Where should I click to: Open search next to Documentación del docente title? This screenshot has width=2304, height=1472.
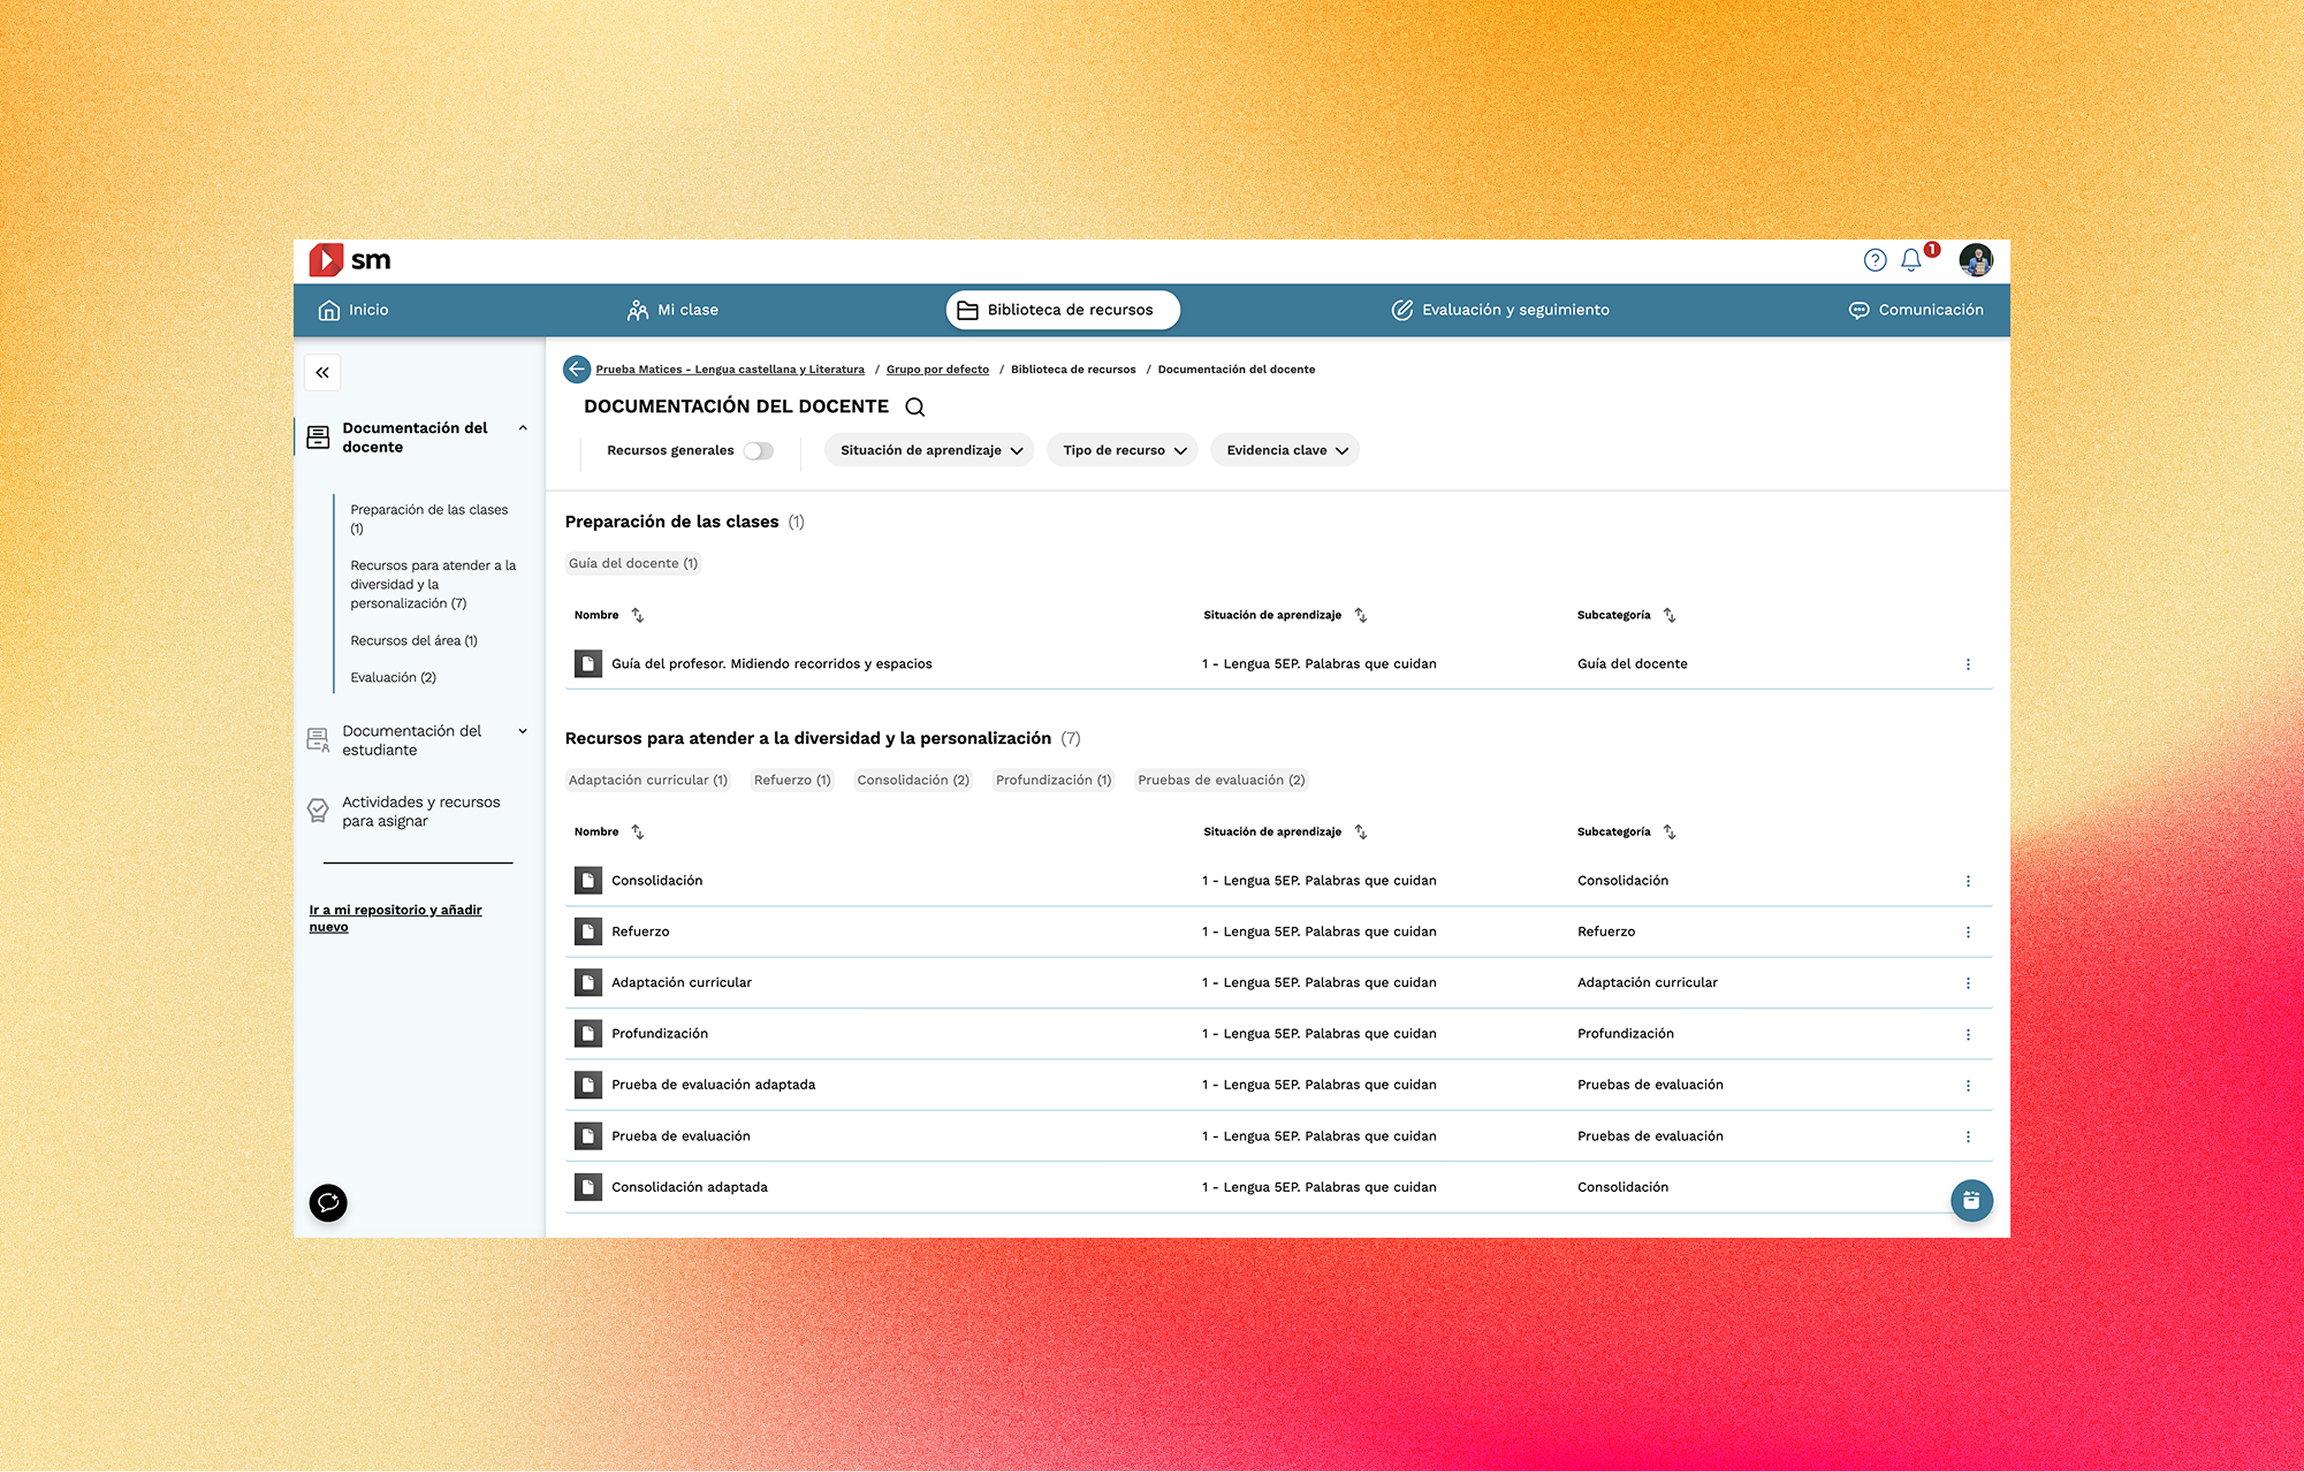915,407
